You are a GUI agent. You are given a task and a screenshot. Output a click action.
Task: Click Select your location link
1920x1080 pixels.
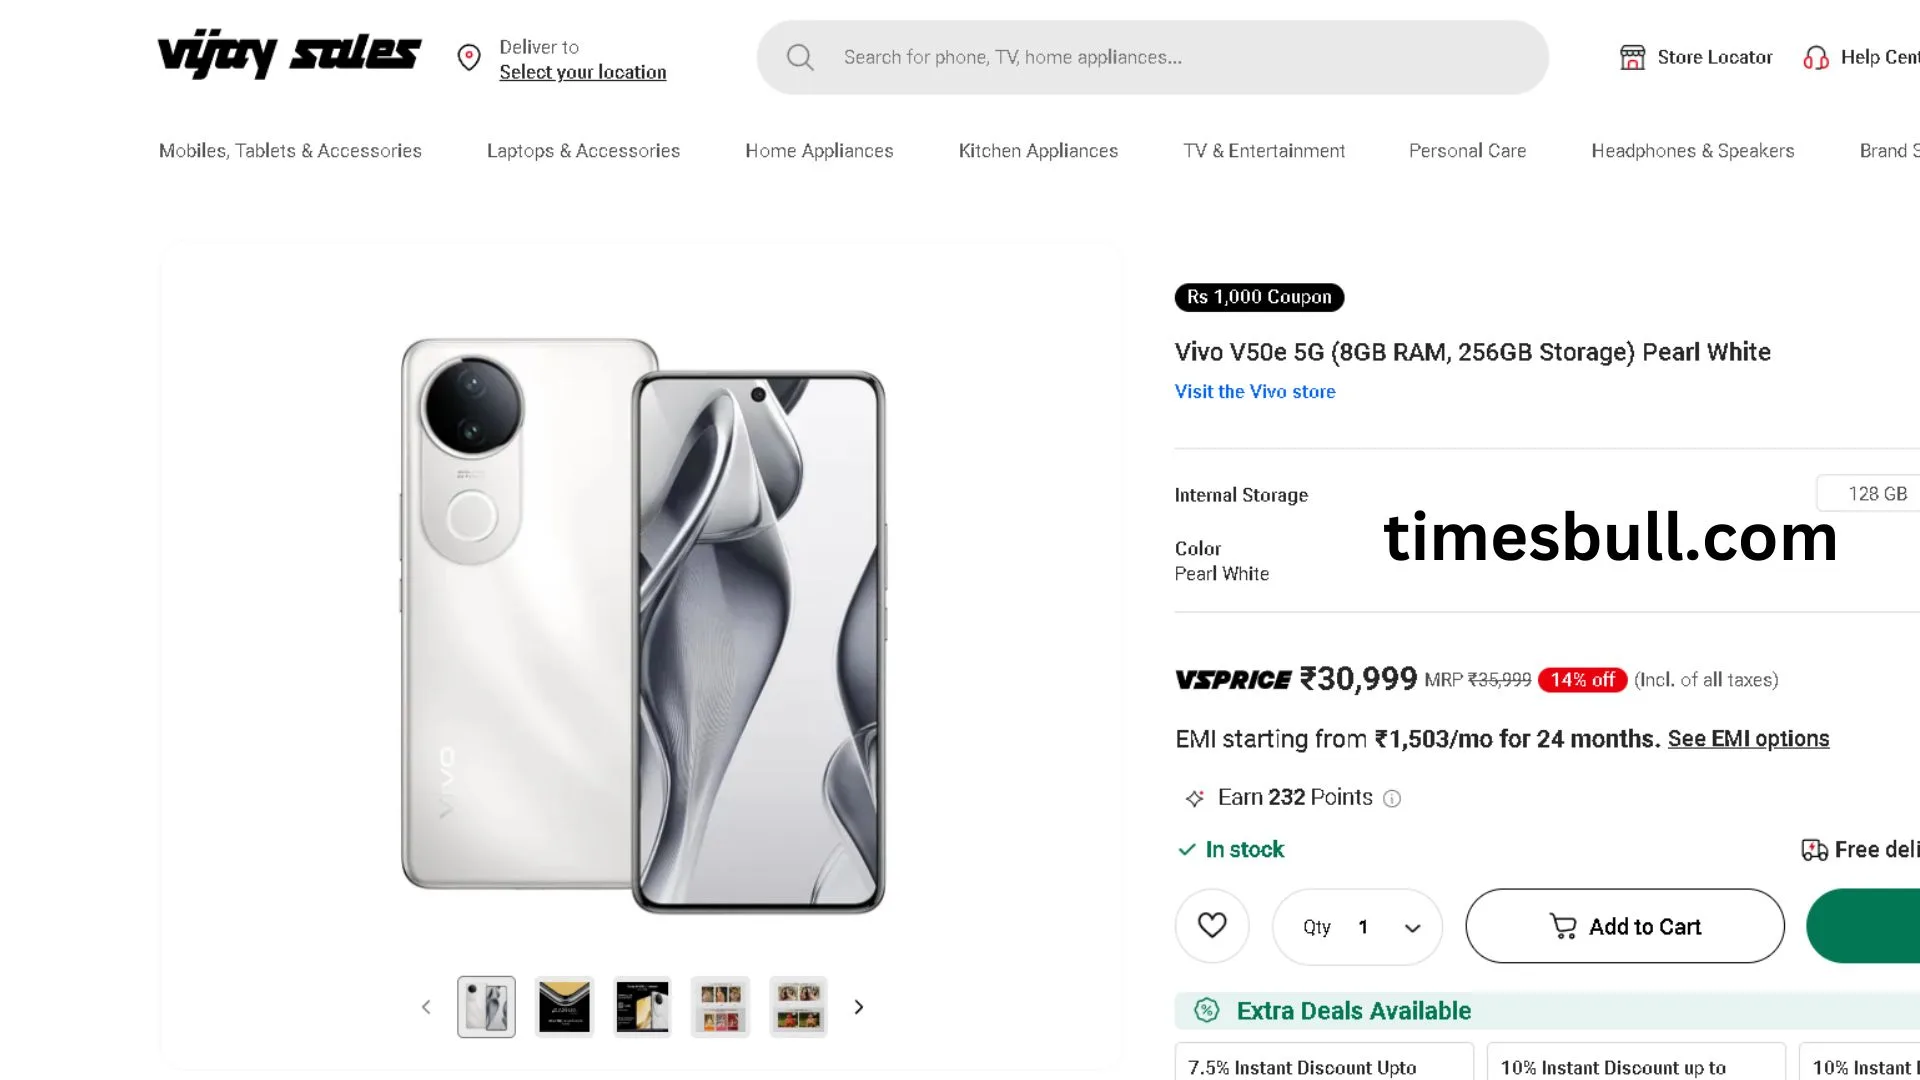pyautogui.click(x=582, y=72)
